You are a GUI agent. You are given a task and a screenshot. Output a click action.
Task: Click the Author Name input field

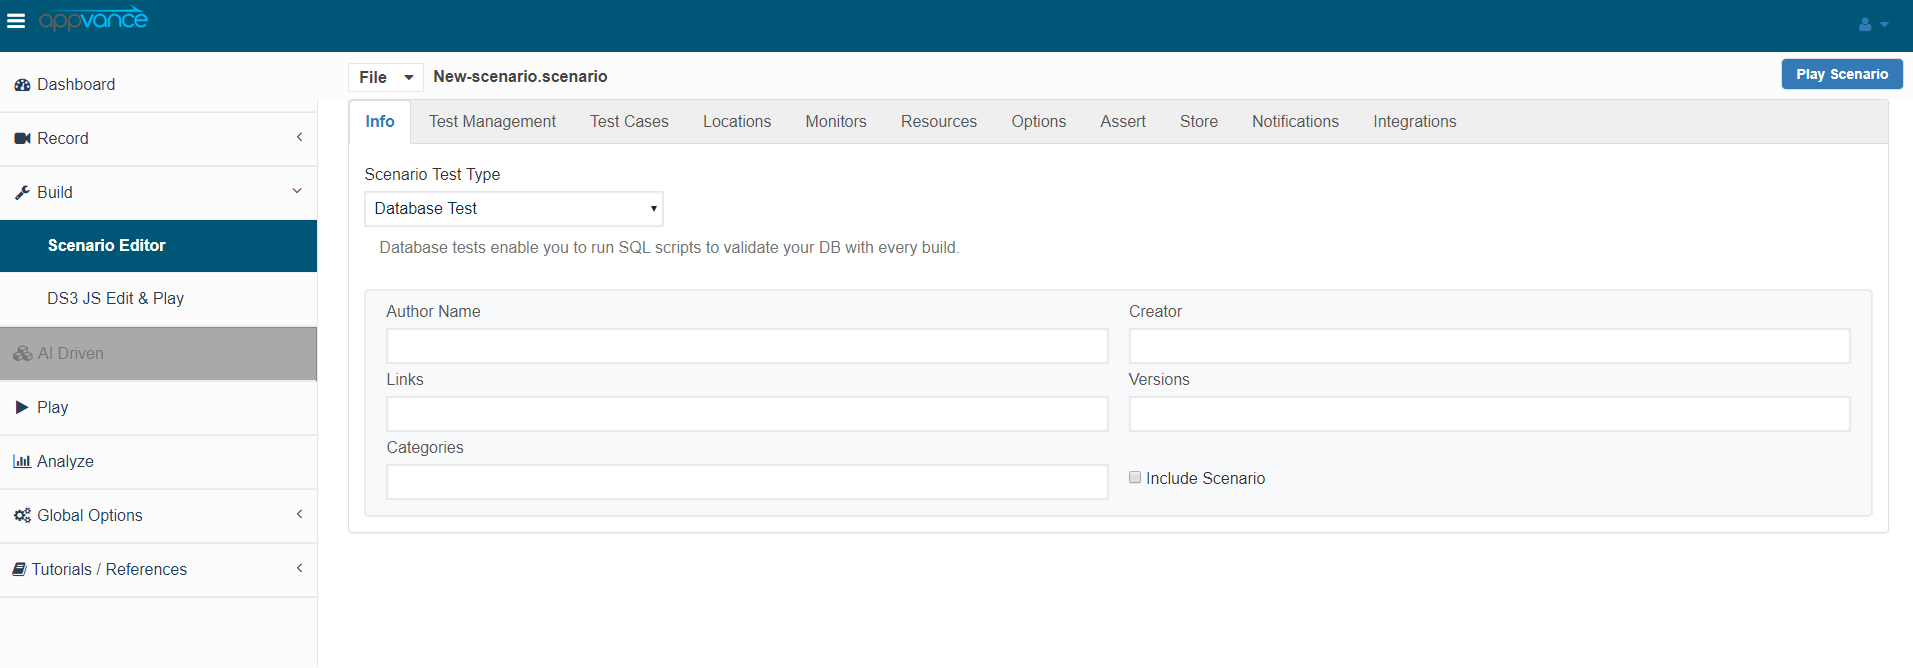747,346
